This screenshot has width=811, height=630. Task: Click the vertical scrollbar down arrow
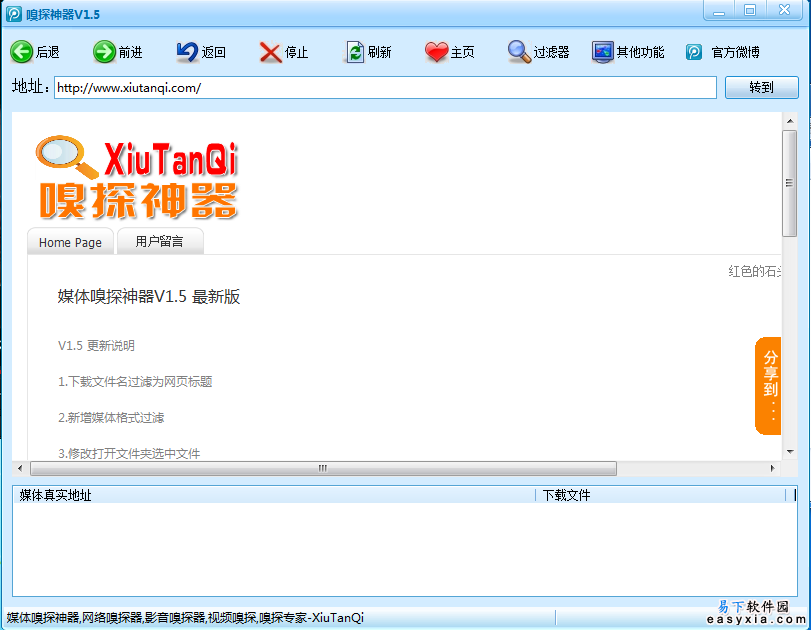click(790, 452)
